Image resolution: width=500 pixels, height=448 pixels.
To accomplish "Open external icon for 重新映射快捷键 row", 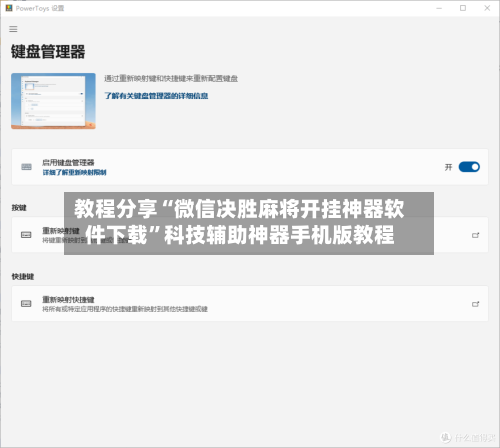I will (x=476, y=304).
